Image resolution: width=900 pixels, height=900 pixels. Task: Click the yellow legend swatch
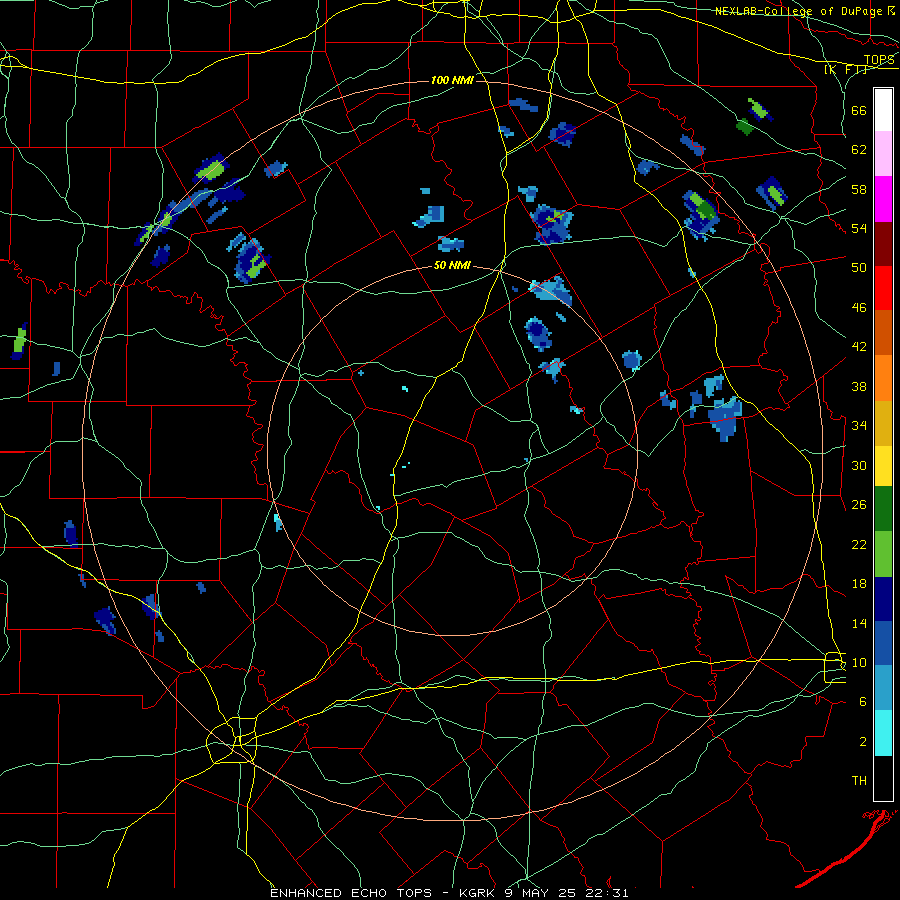[x=883, y=465]
